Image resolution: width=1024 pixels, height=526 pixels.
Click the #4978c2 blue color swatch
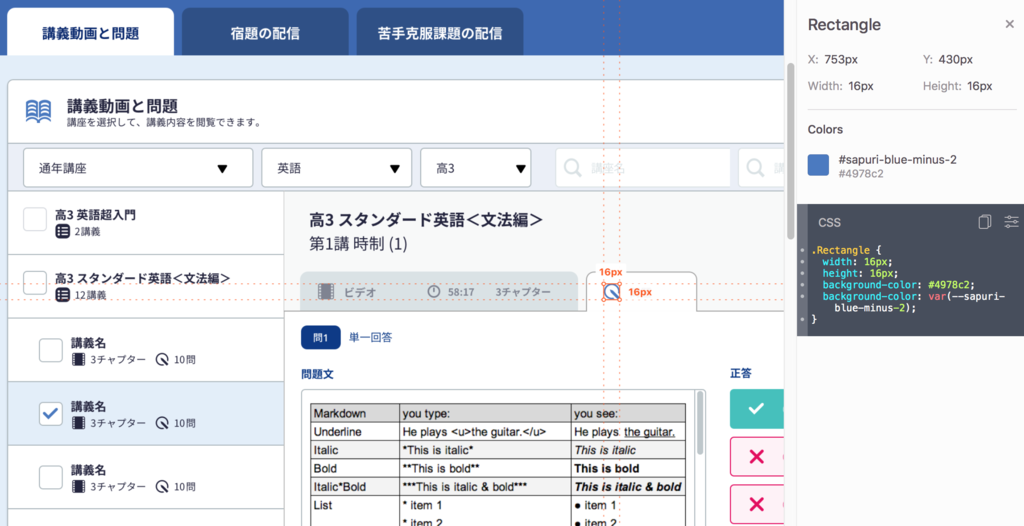tap(818, 165)
